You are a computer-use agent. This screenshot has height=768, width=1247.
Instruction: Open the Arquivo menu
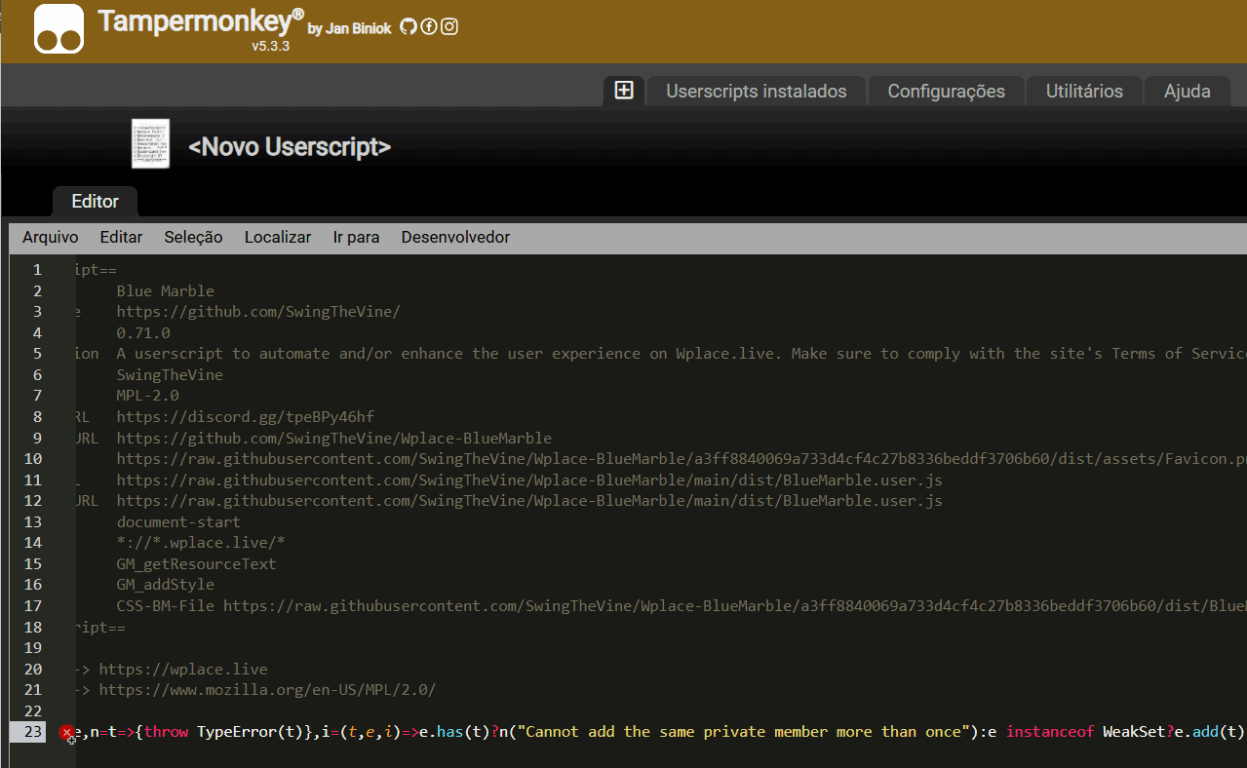pyautogui.click(x=50, y=237)
